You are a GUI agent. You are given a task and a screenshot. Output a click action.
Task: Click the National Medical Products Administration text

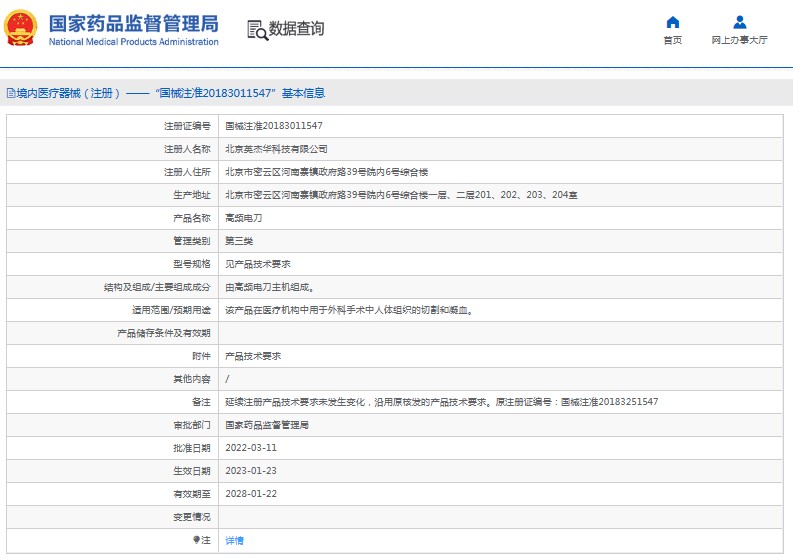click(133, 42)
